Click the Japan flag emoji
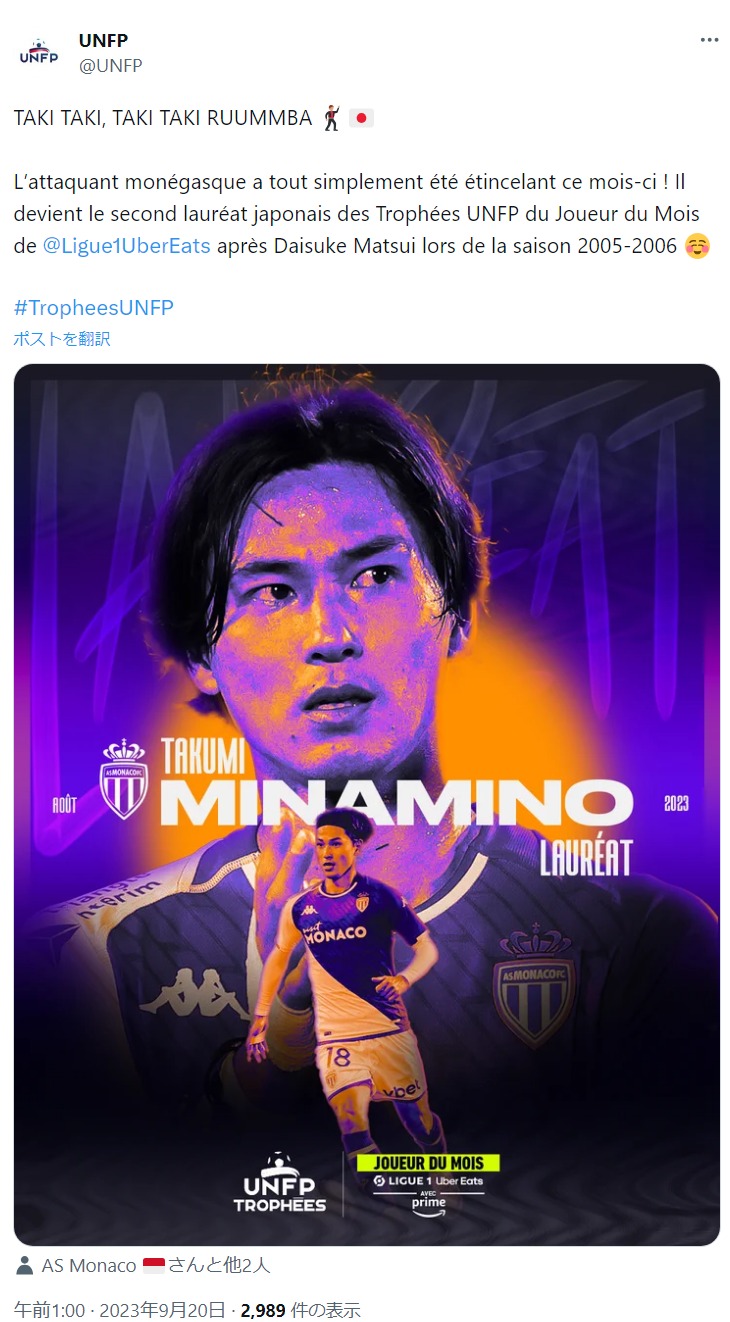The width and height of the screenshot is (730, 1322). (361, 118)
